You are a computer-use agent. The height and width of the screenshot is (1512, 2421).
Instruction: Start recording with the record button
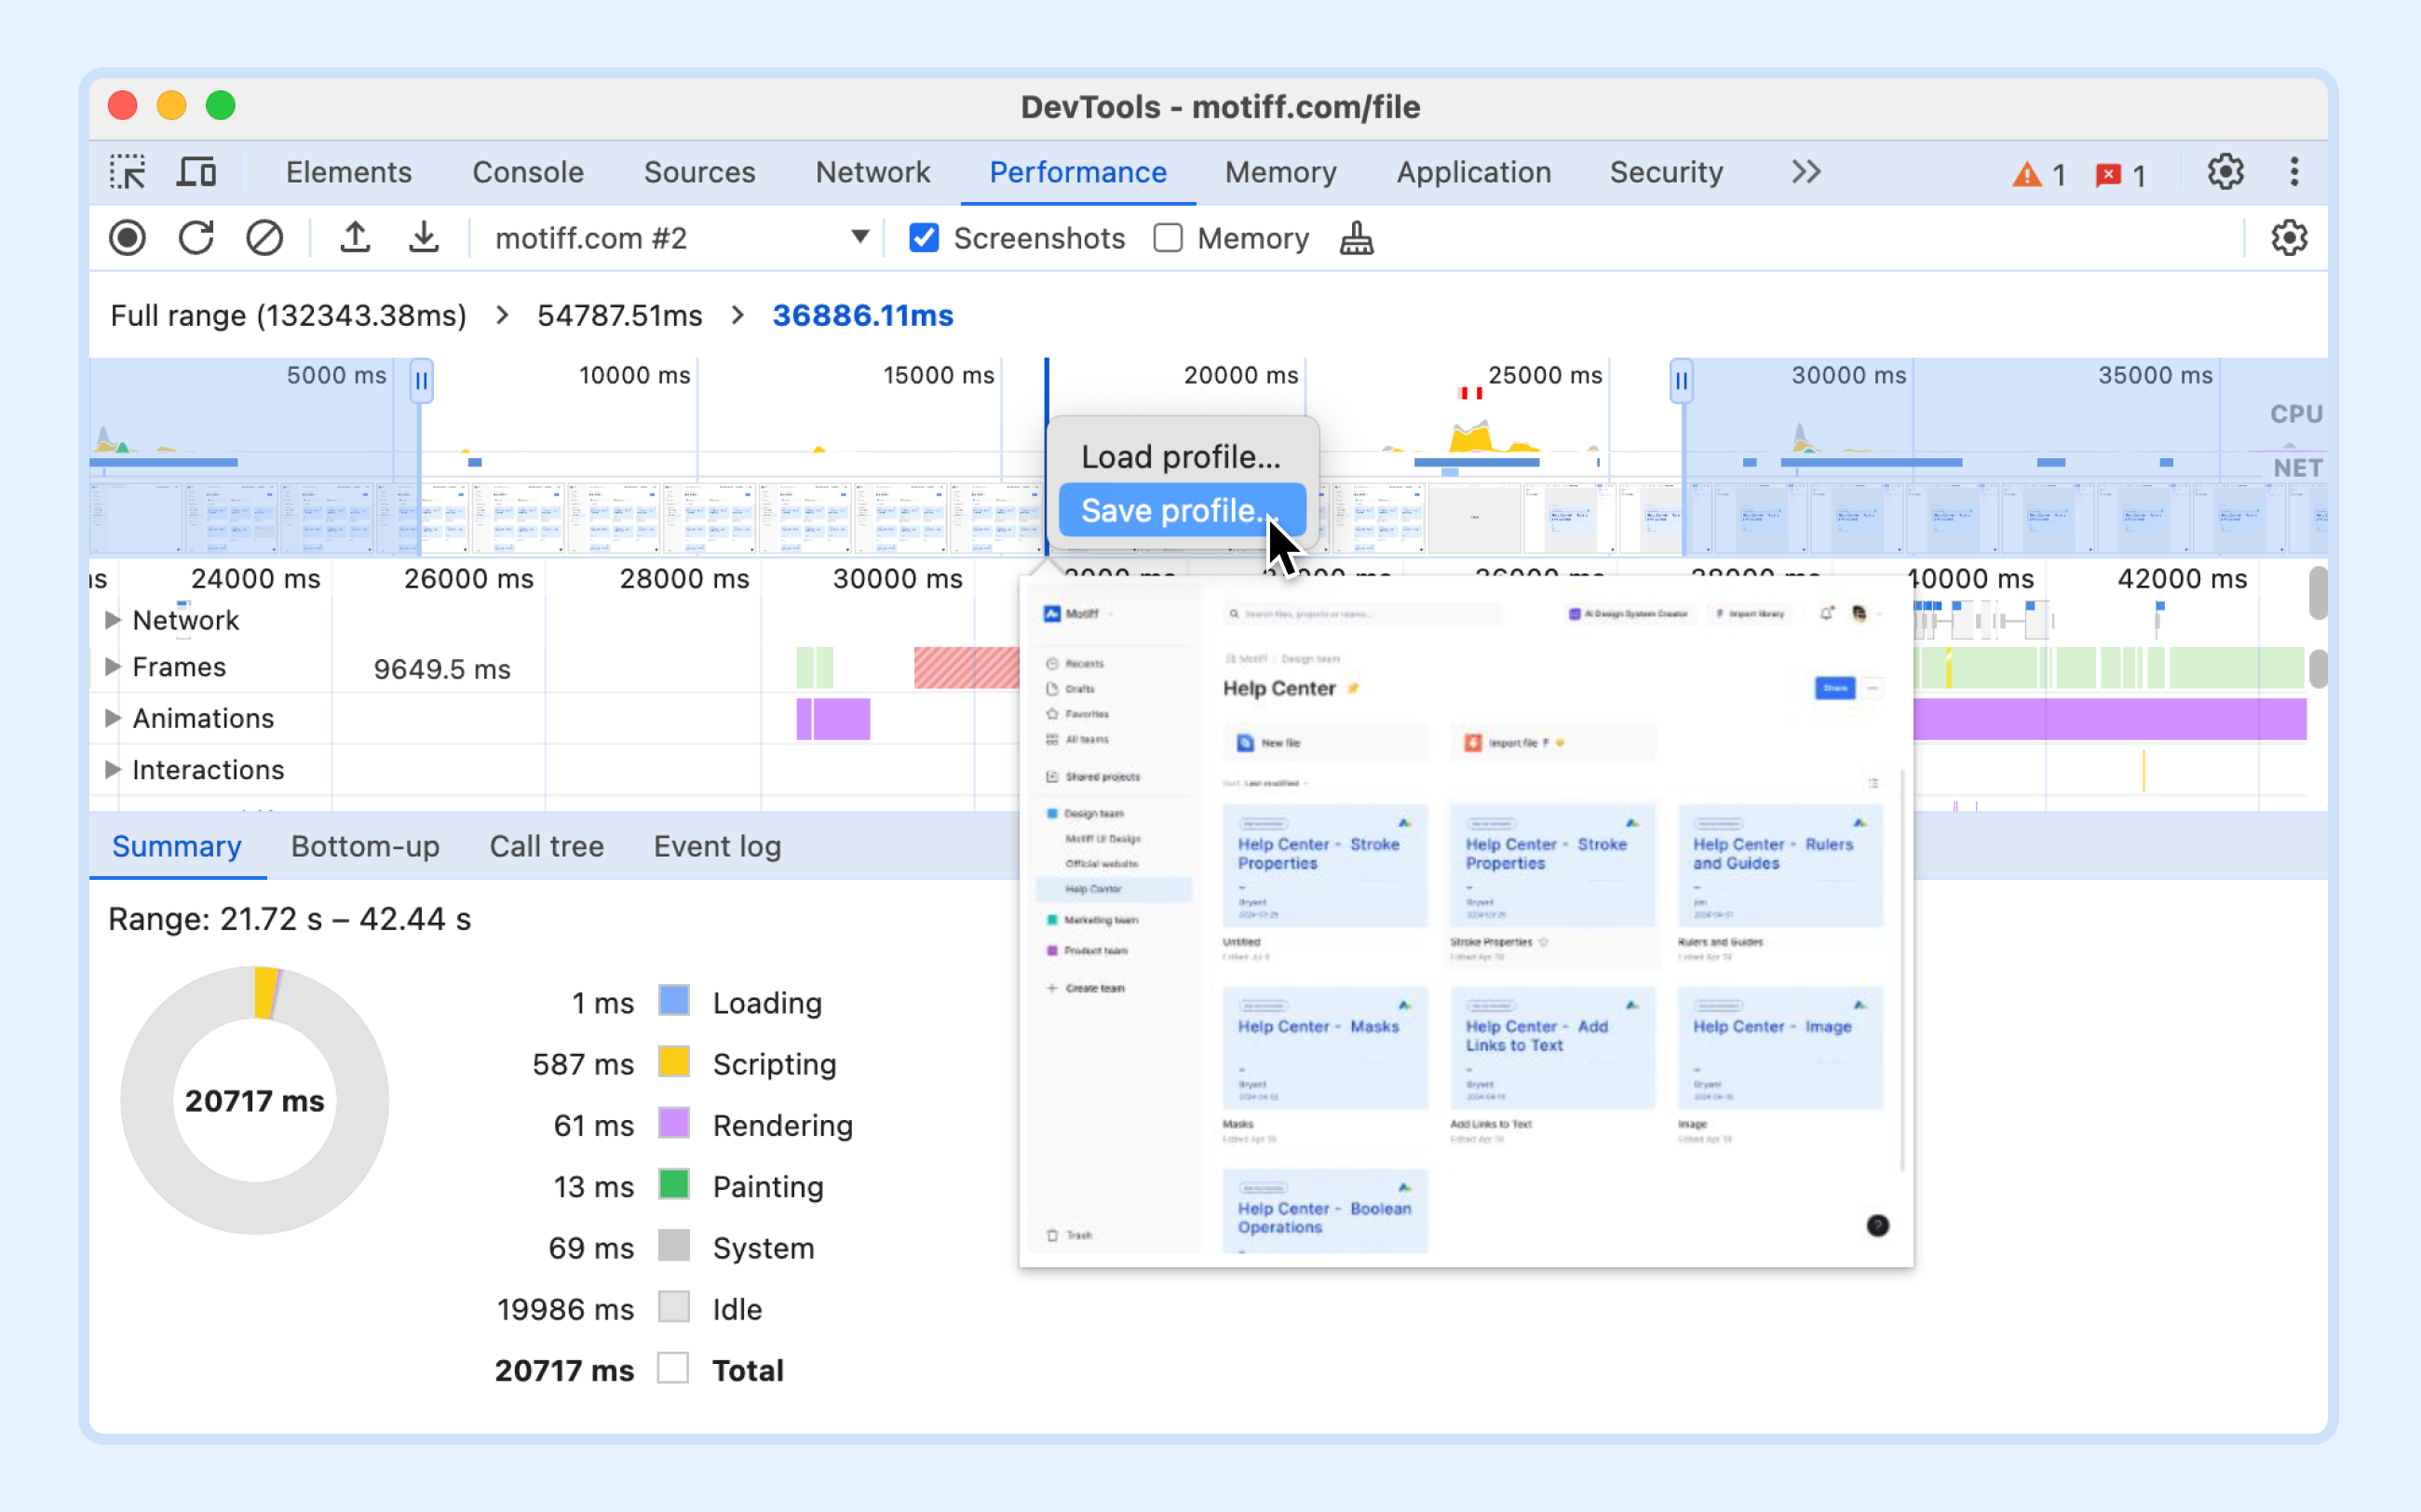127,238
